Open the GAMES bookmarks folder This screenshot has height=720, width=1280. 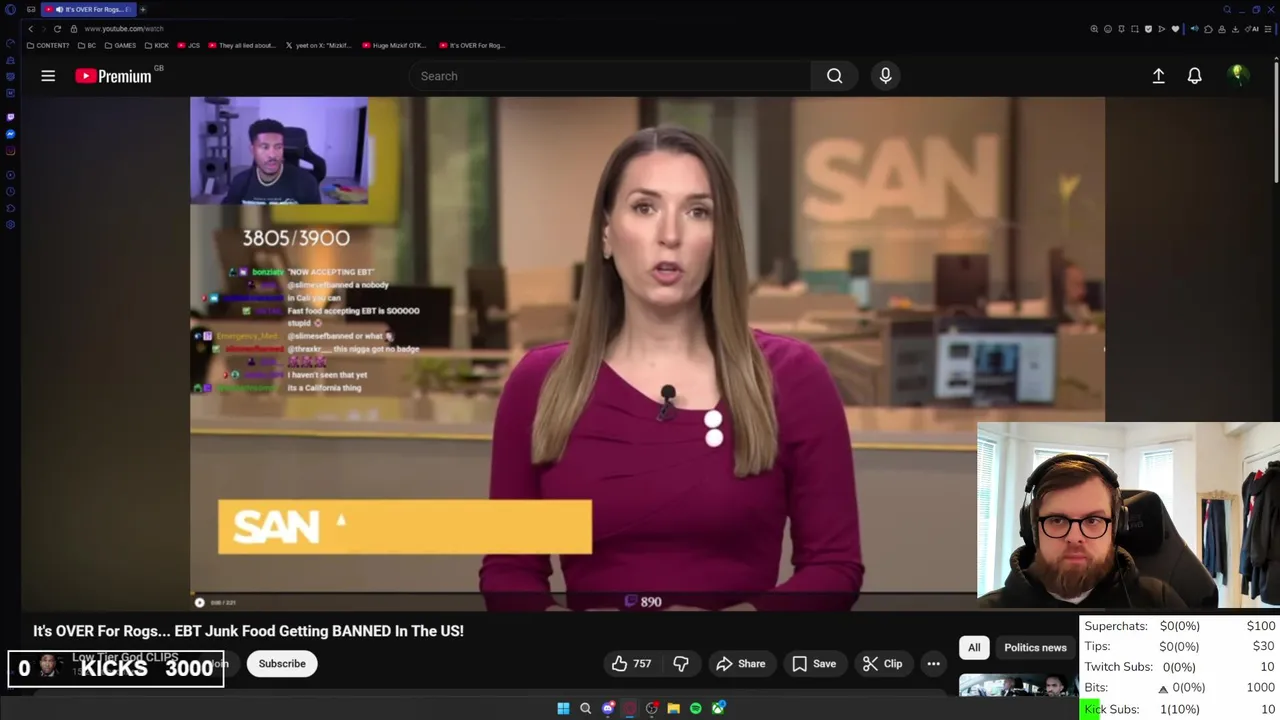click(x=120, y=45)
